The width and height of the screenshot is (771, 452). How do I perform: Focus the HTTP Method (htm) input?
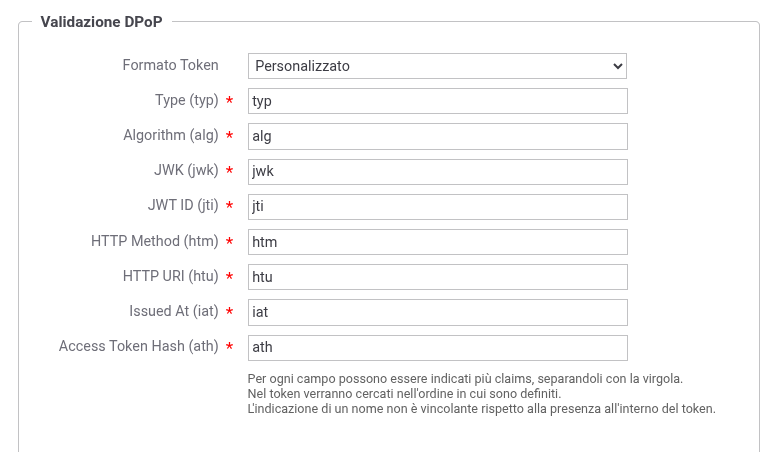[x=437, y=241]
